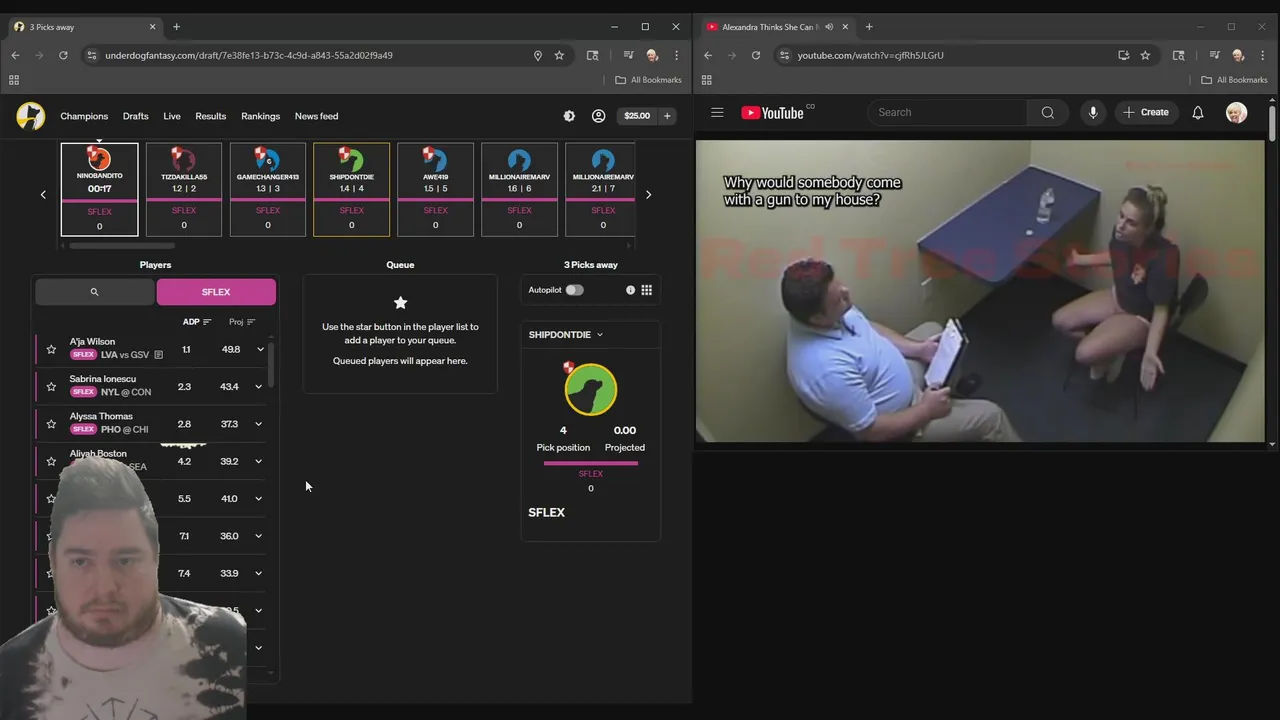This screenshot has height=720, width=1280.
Task: Open the Champions nav item
Action: pyautogui.click(x=84, y=116)
